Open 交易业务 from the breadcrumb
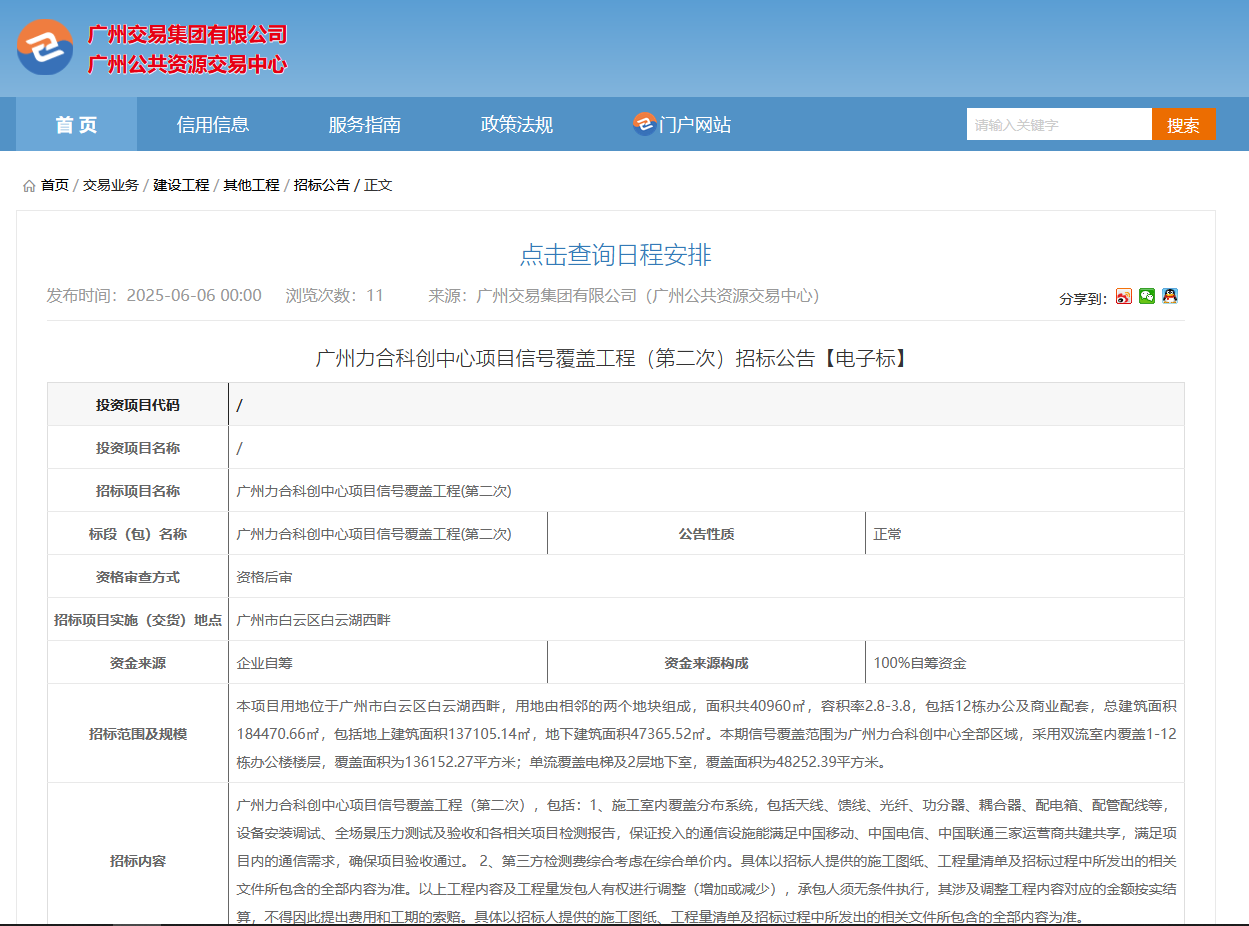The height and width of the screenshot is (926, 1249). coord(111,186)
